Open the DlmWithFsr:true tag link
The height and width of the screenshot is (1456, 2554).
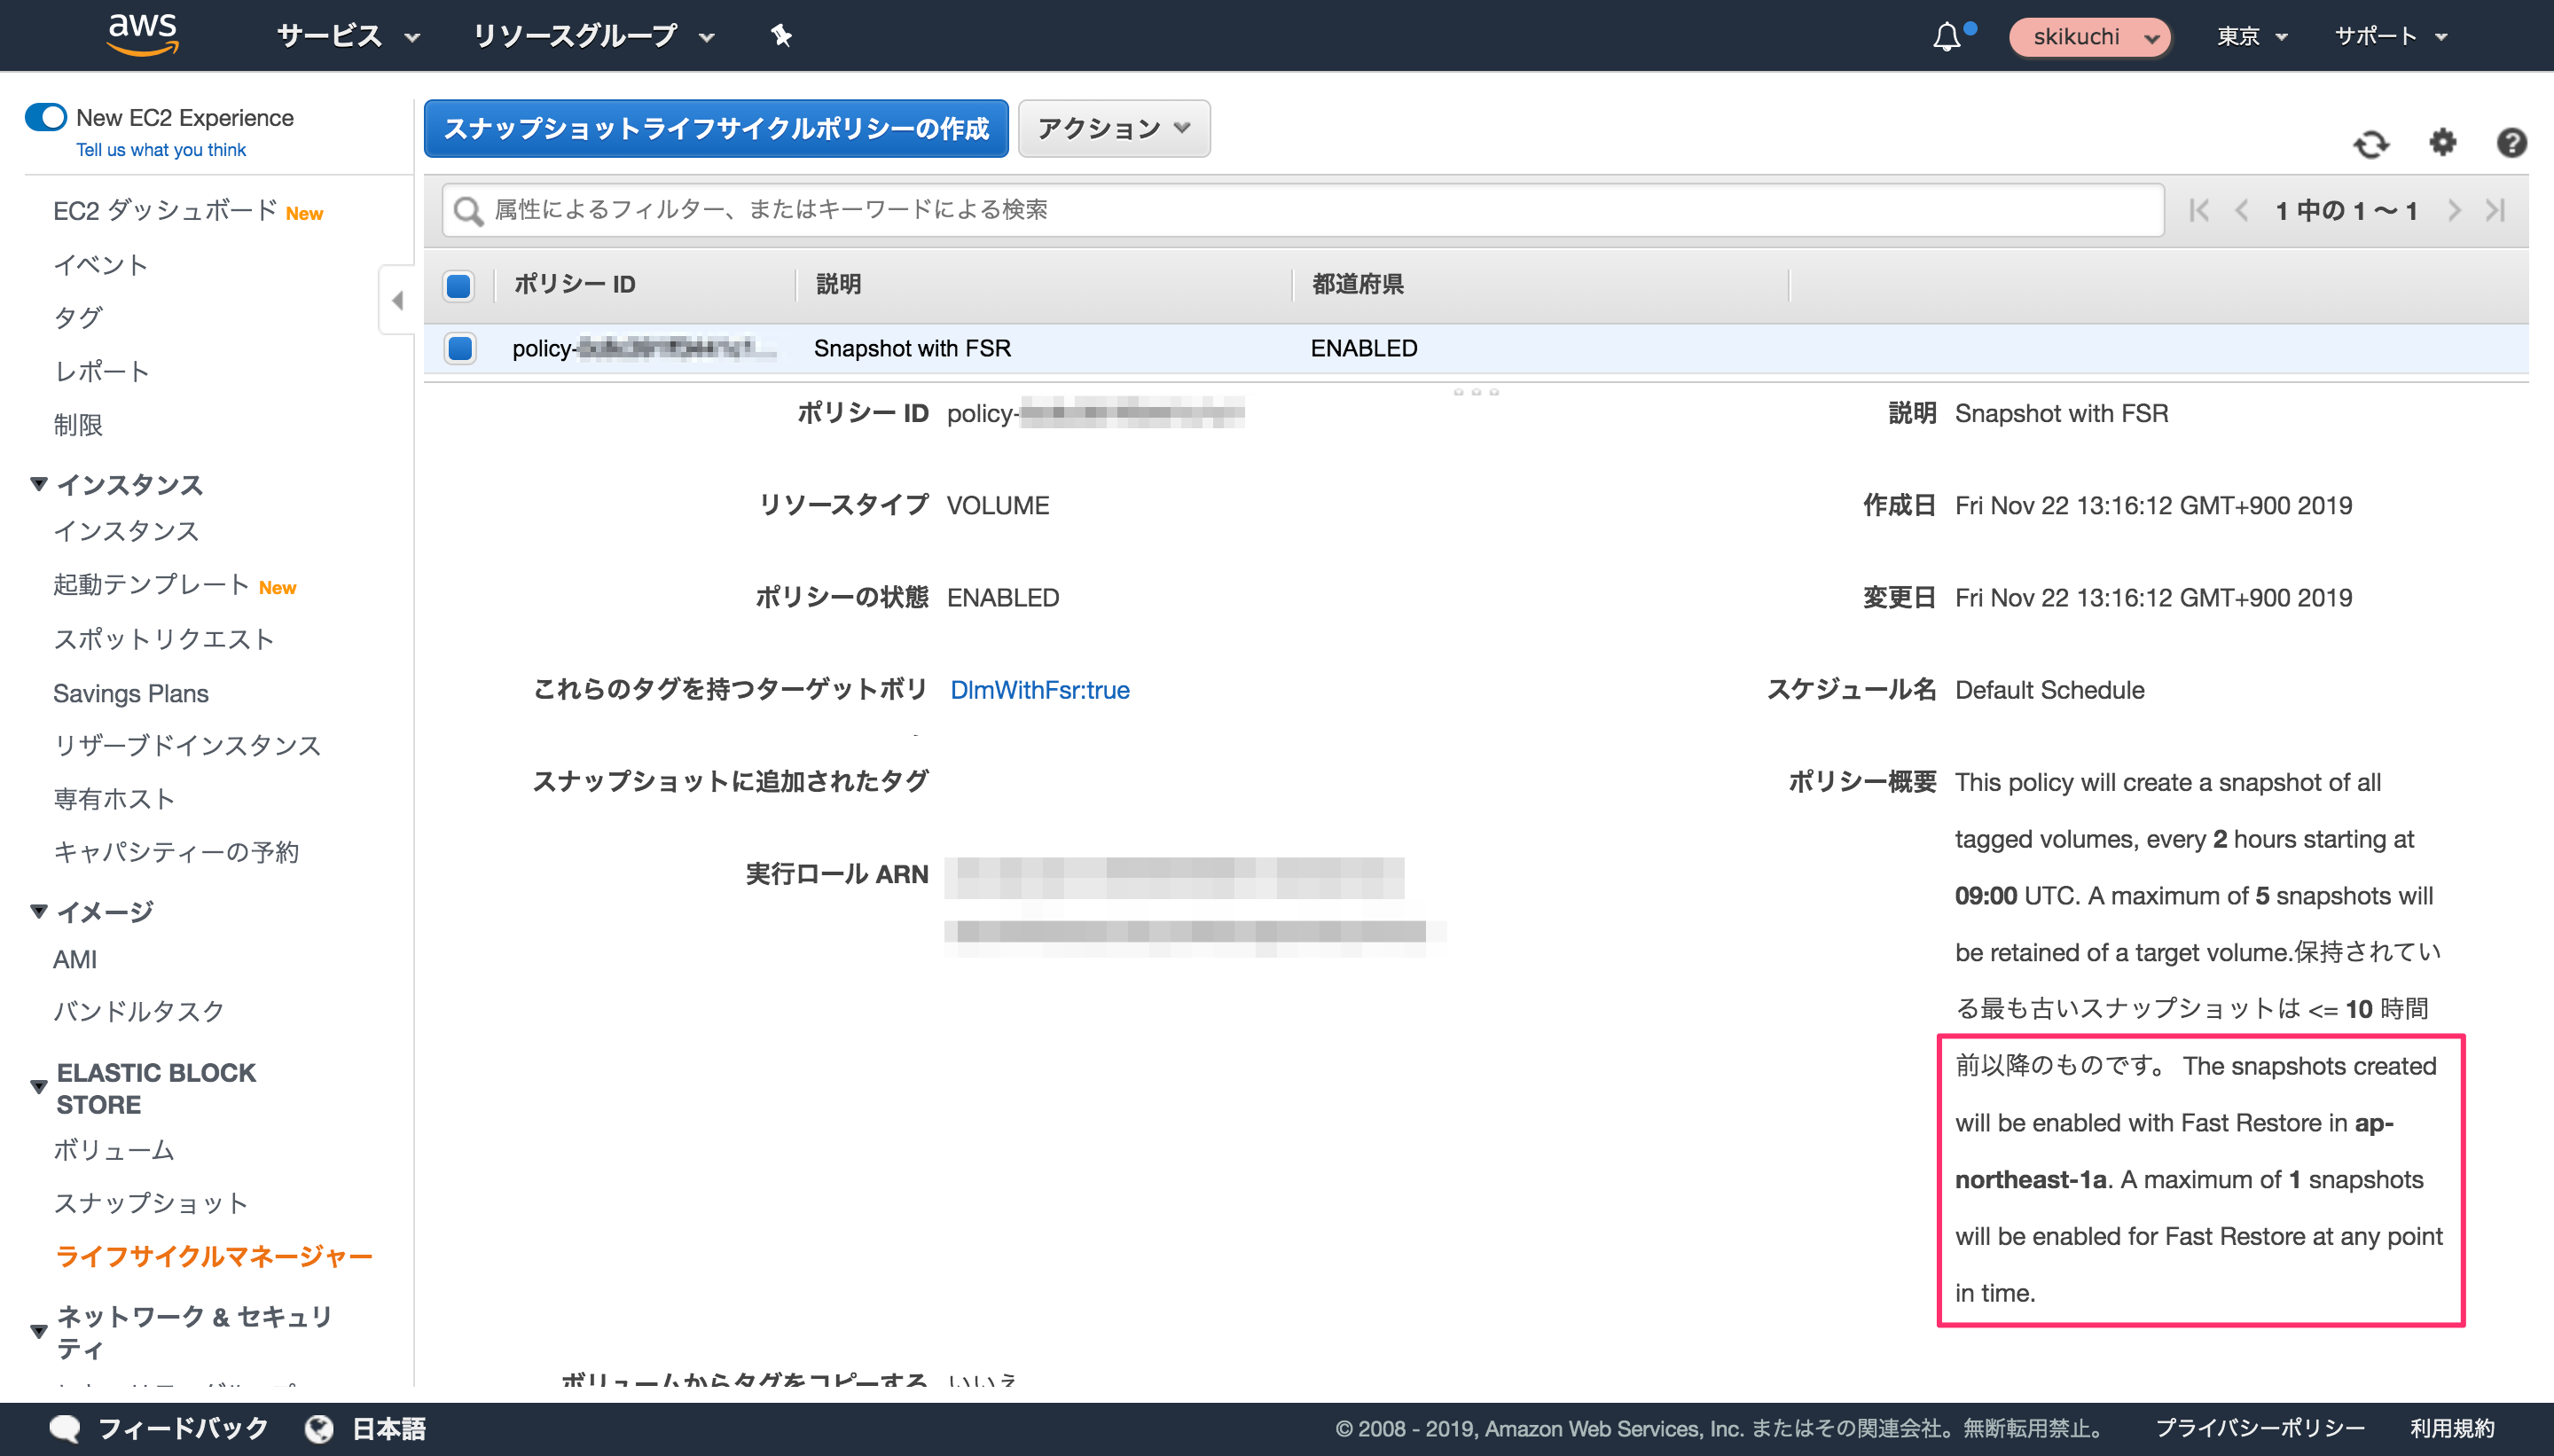pos(1039,689)
